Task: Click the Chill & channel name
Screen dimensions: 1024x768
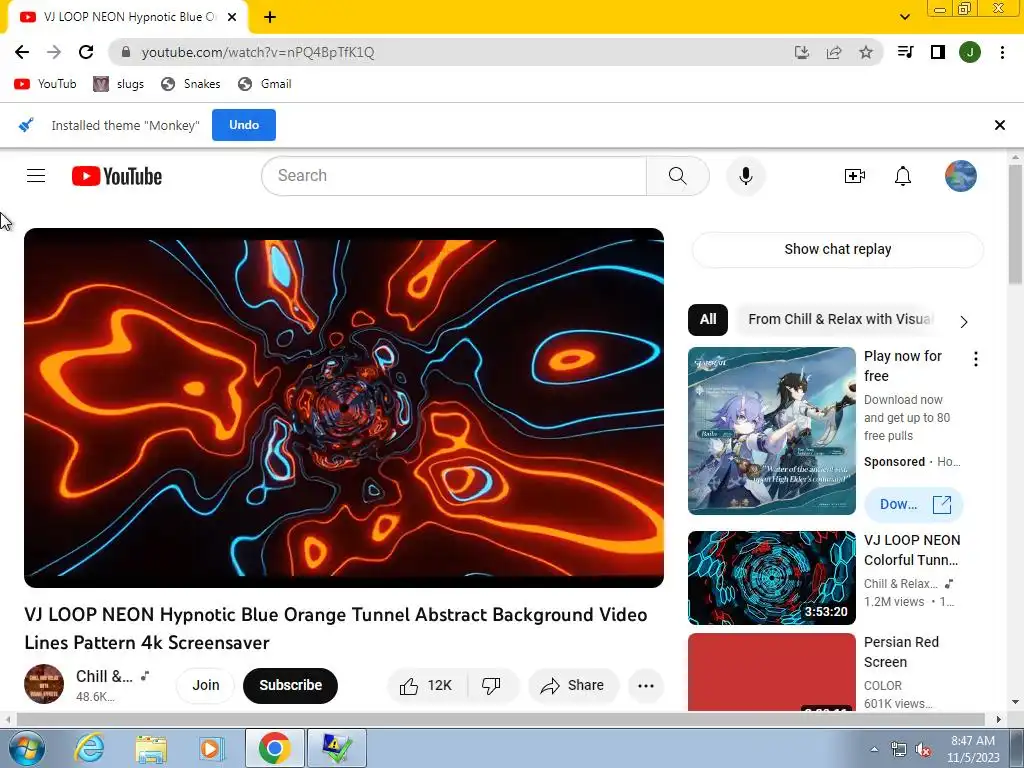Action: 104,677
